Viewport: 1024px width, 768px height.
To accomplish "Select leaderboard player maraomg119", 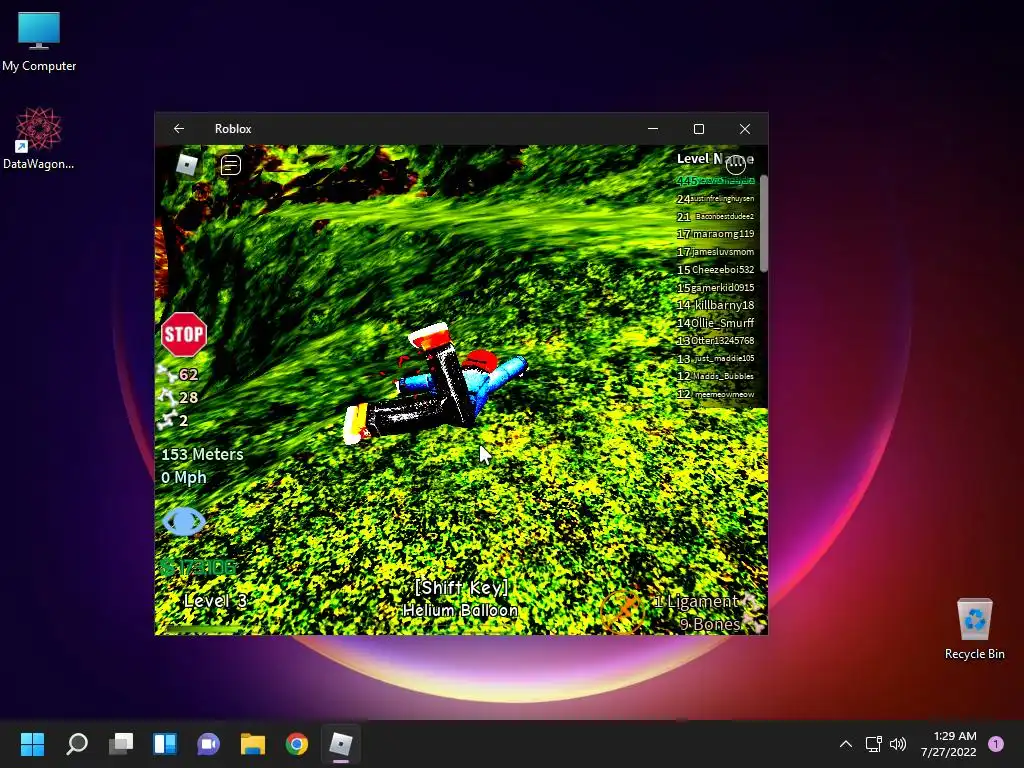I will click(715, 234).
